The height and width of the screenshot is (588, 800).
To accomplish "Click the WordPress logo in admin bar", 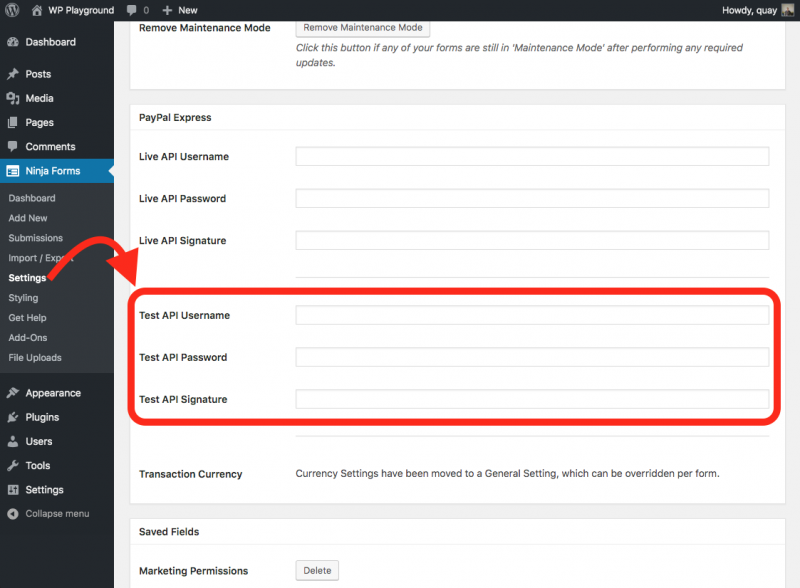I will (11, 10).
